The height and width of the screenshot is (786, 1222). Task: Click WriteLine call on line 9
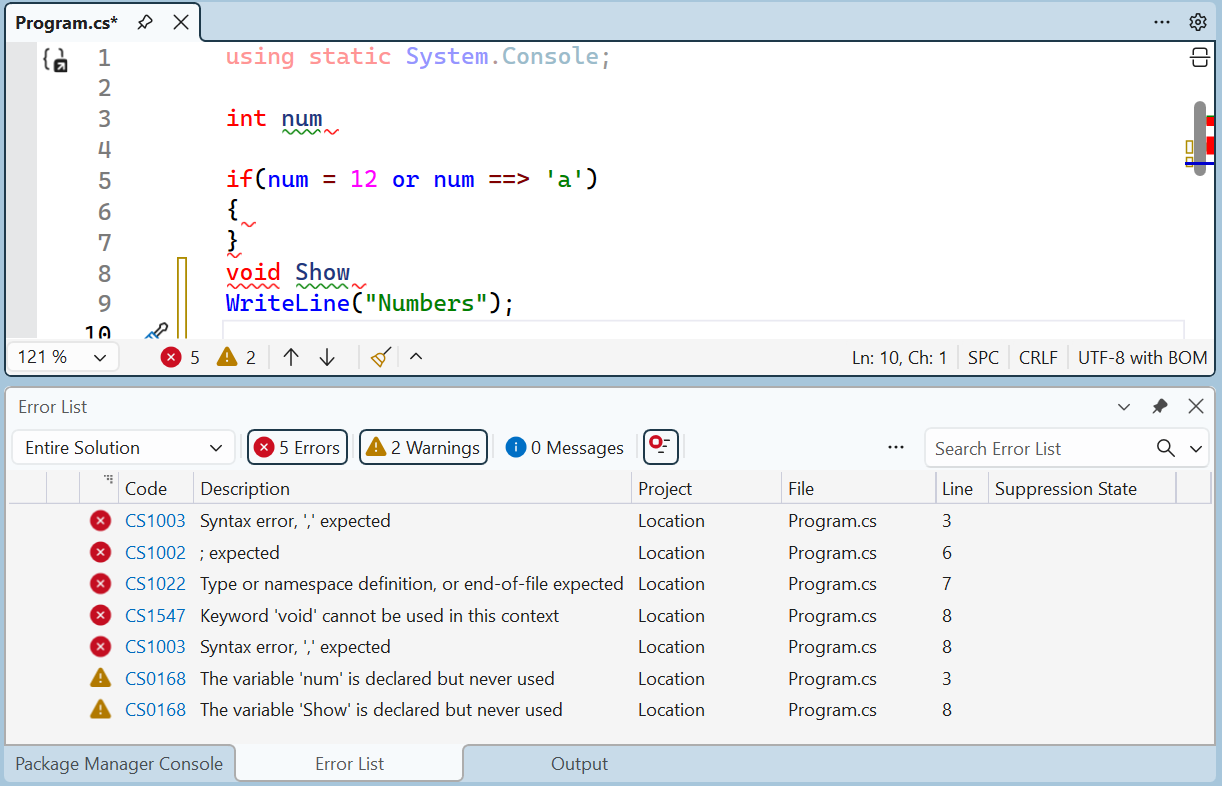[287, 303]
